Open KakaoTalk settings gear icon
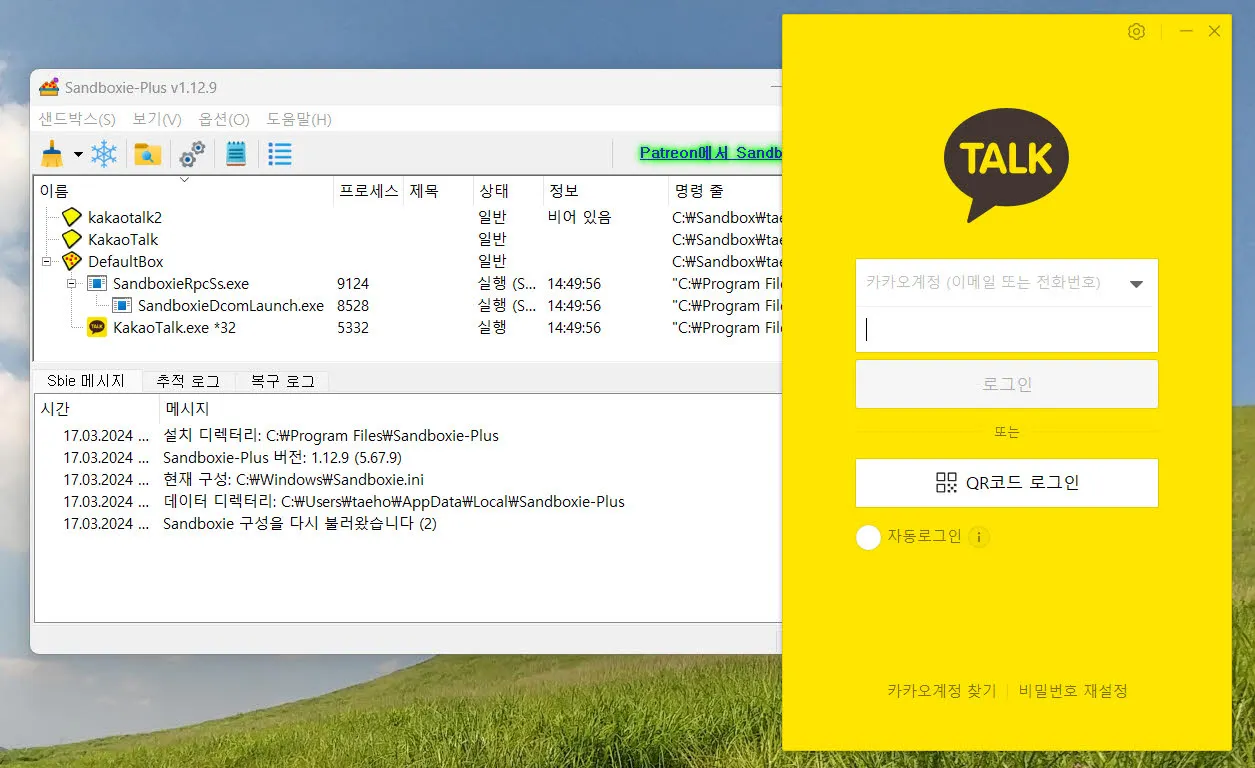1255x768 pixels. [x=1136, y=32]
